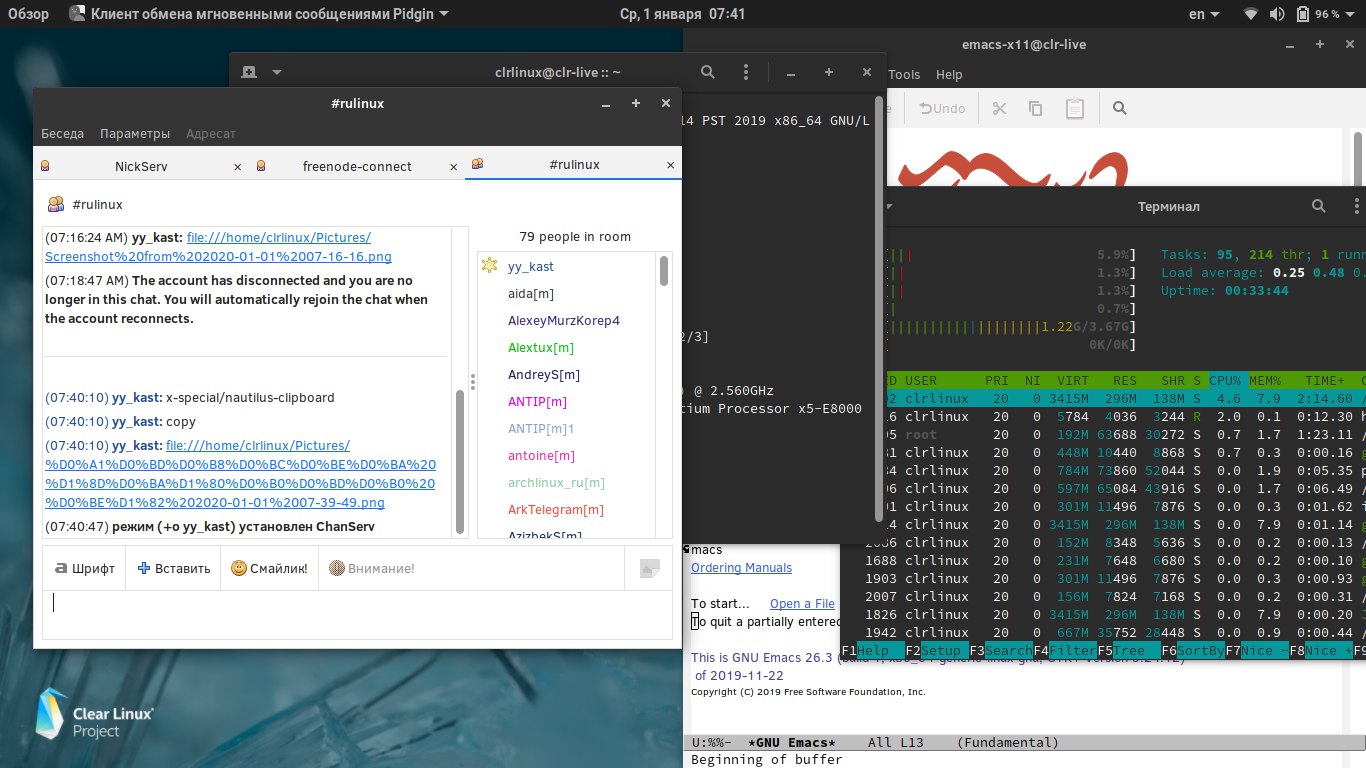Select yy_kast in the room user list

coord(530,266)
